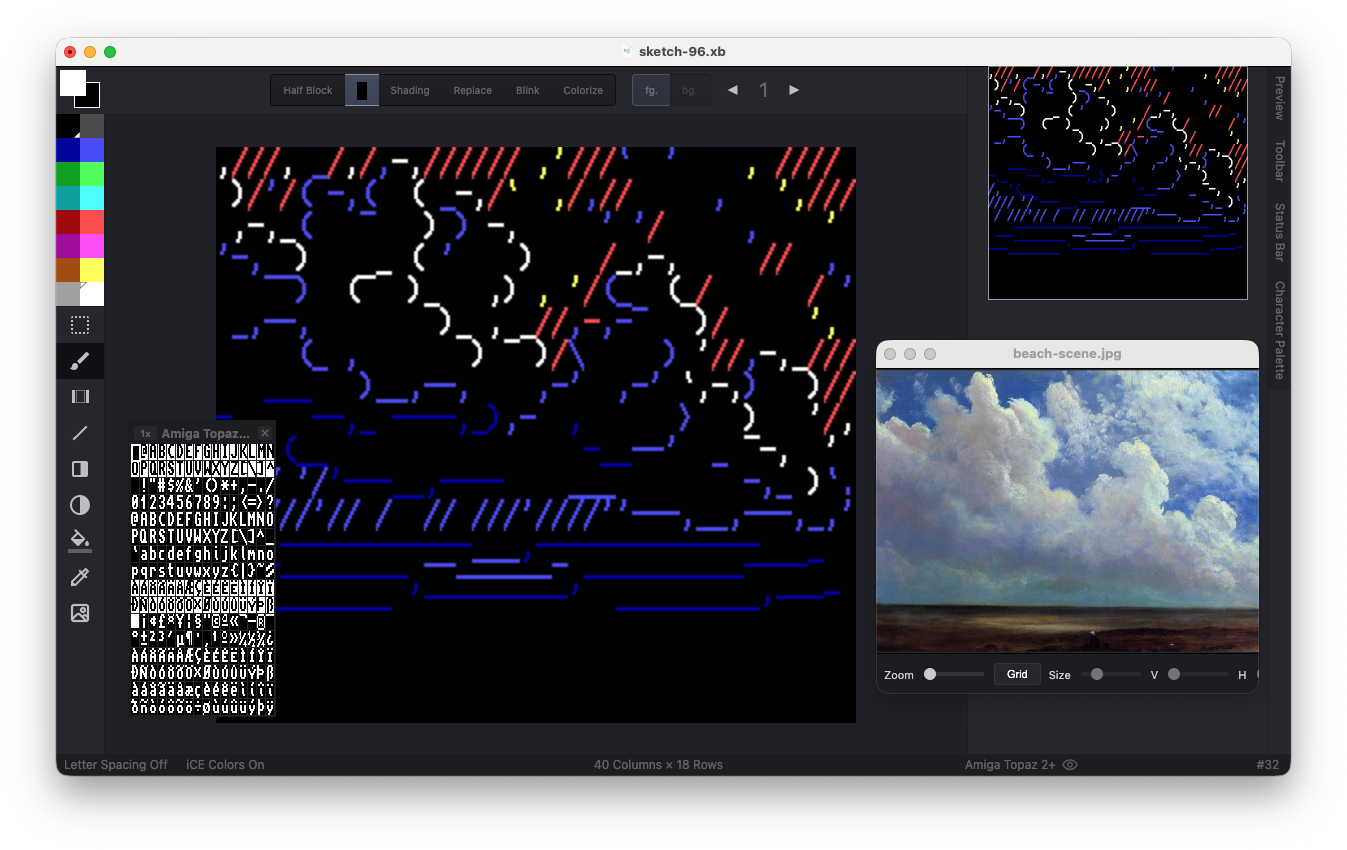Pick the light gray palette color
Viewport: 1347px width, 850px height.
pyautogui.click(x=68, y=294)
